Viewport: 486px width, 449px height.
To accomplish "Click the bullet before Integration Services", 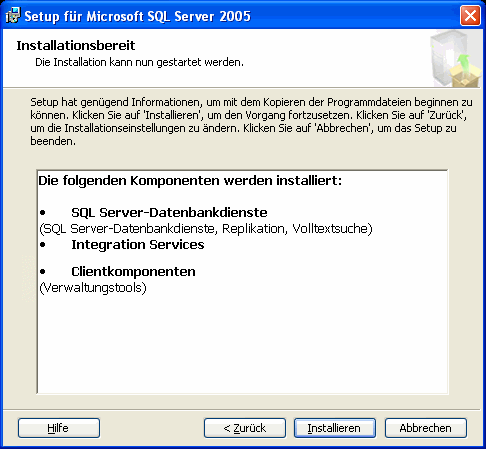I will (42, 245).
